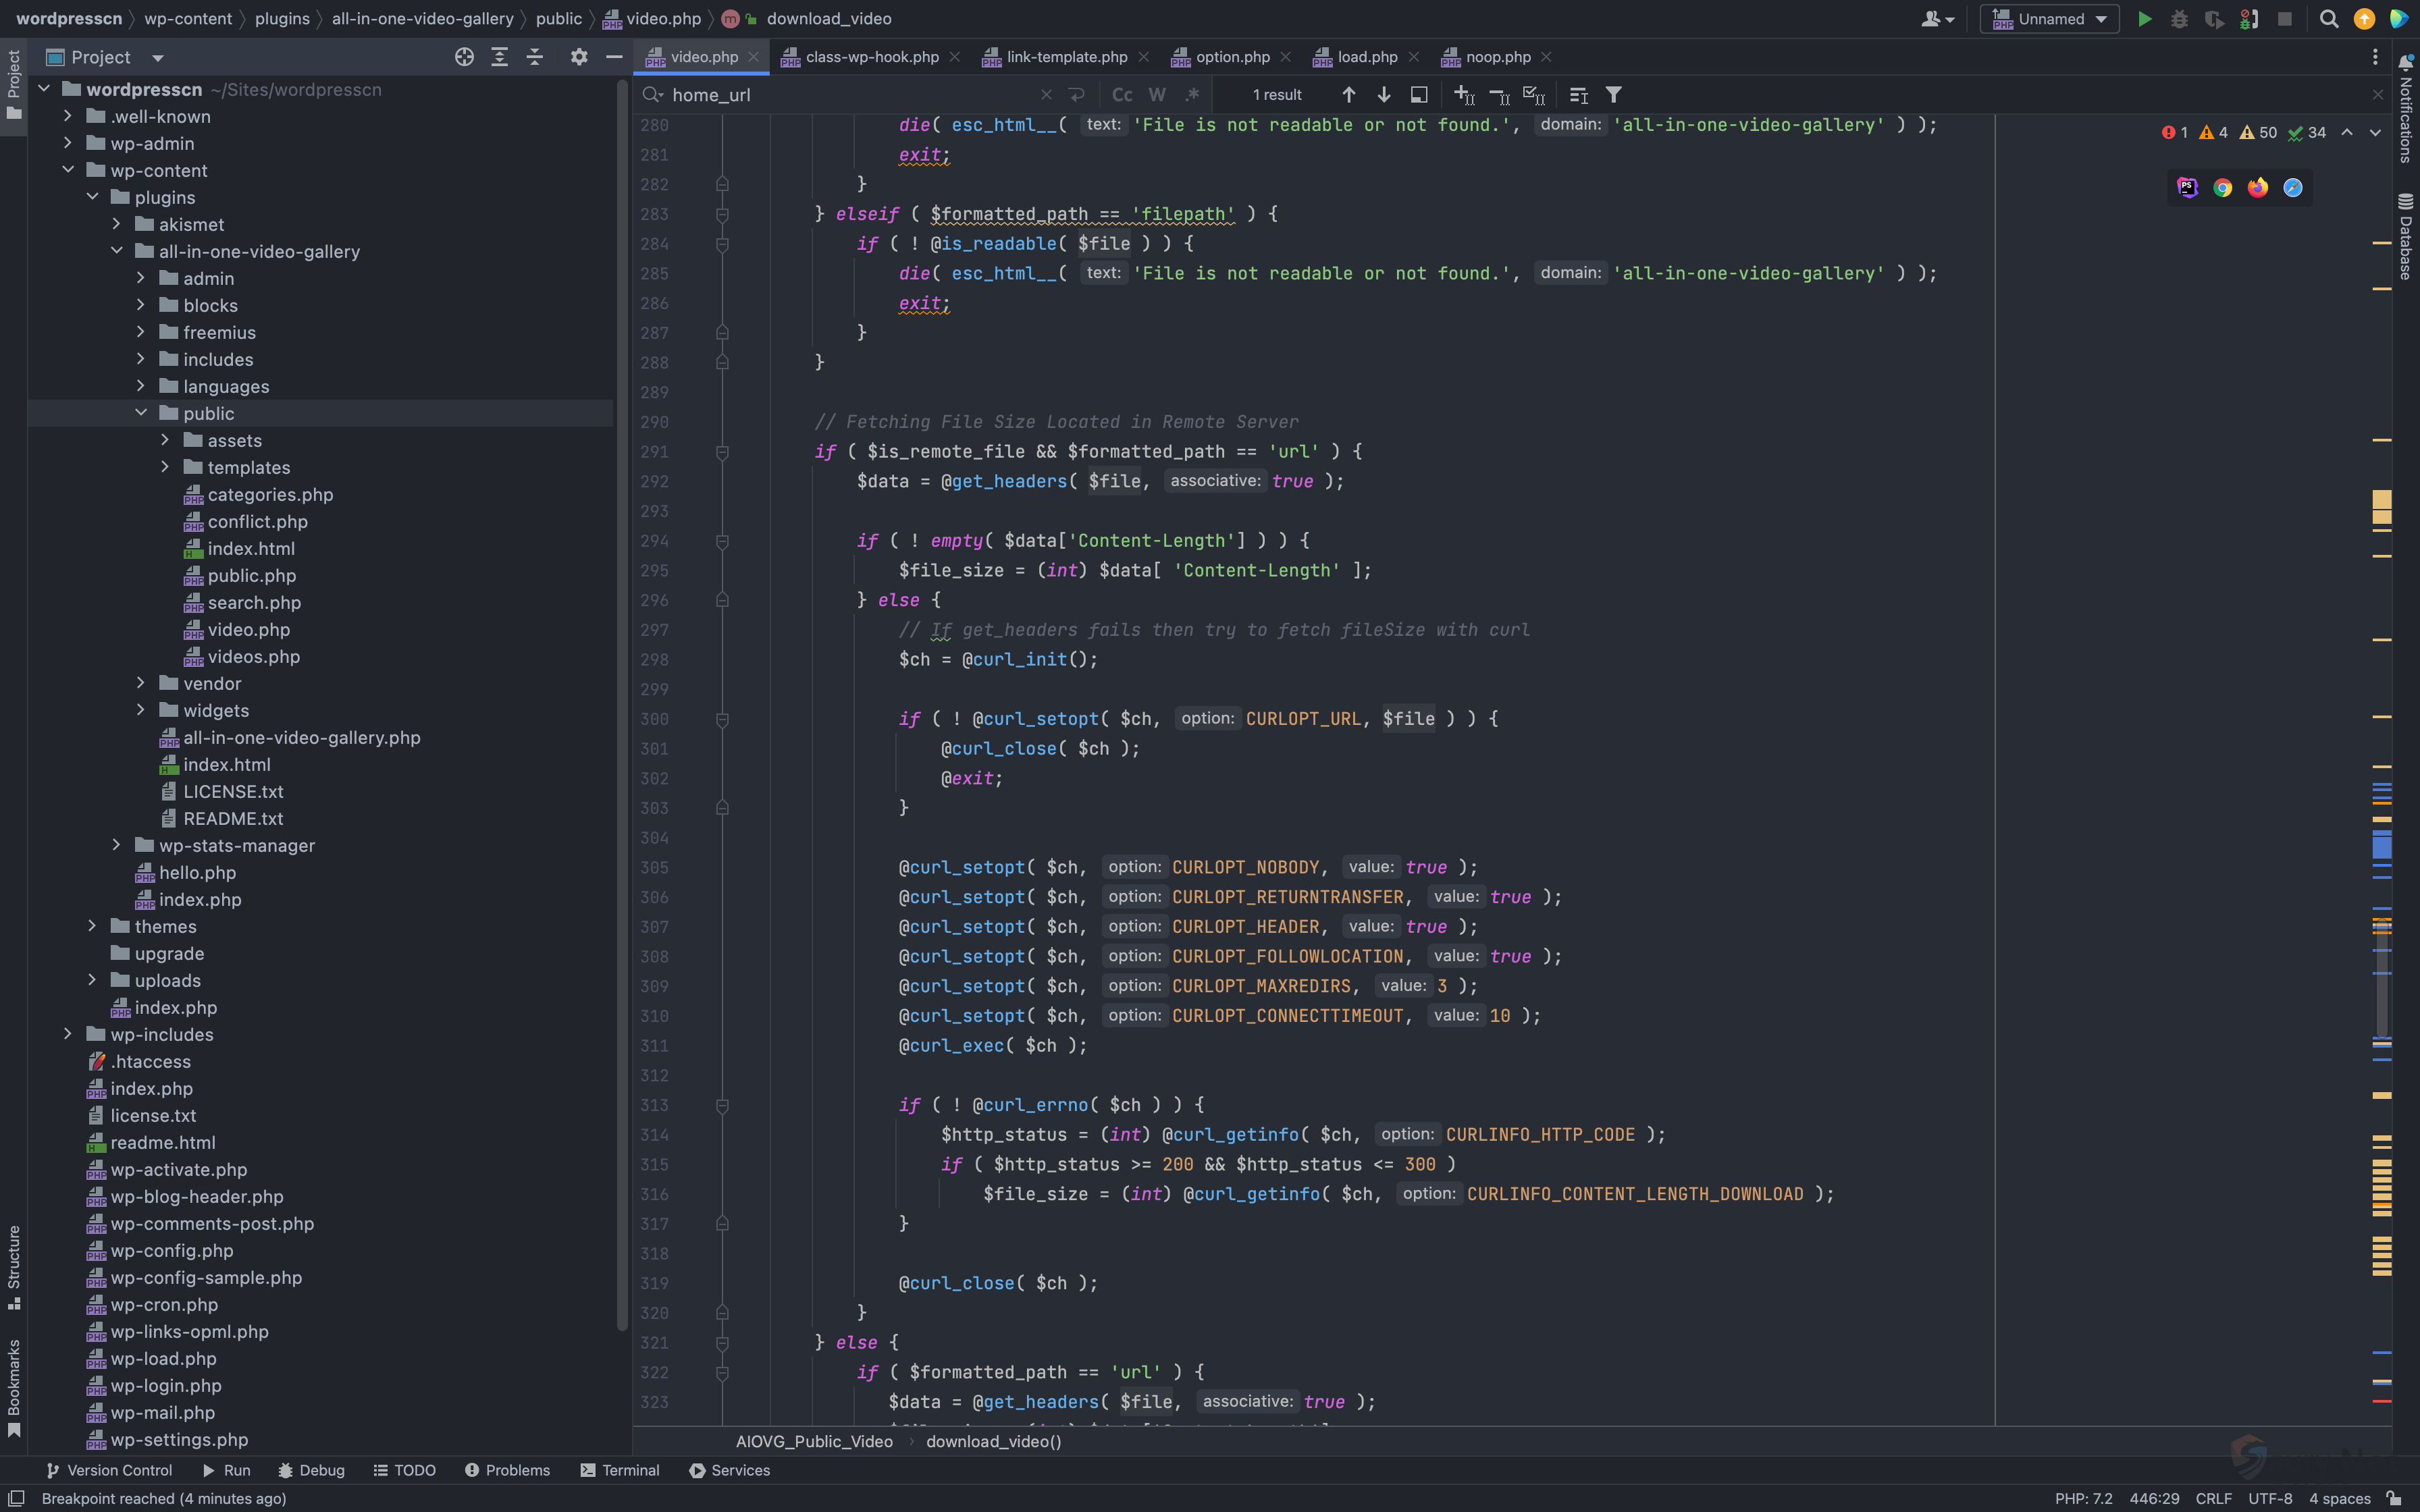Toggle Regex search option
The image size is (2420, 1512).
[x=1192, y=95]
